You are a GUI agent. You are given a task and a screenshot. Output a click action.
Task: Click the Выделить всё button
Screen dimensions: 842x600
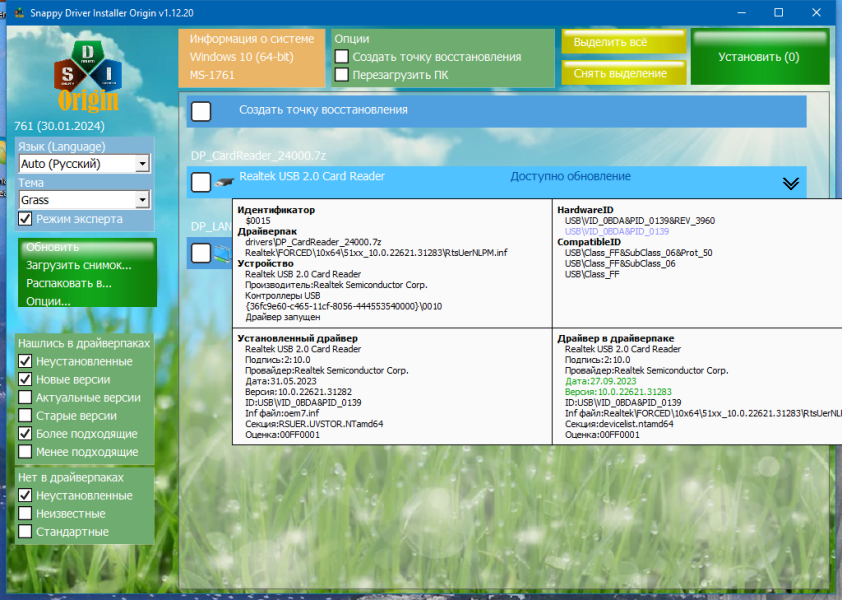click(624, 41)
